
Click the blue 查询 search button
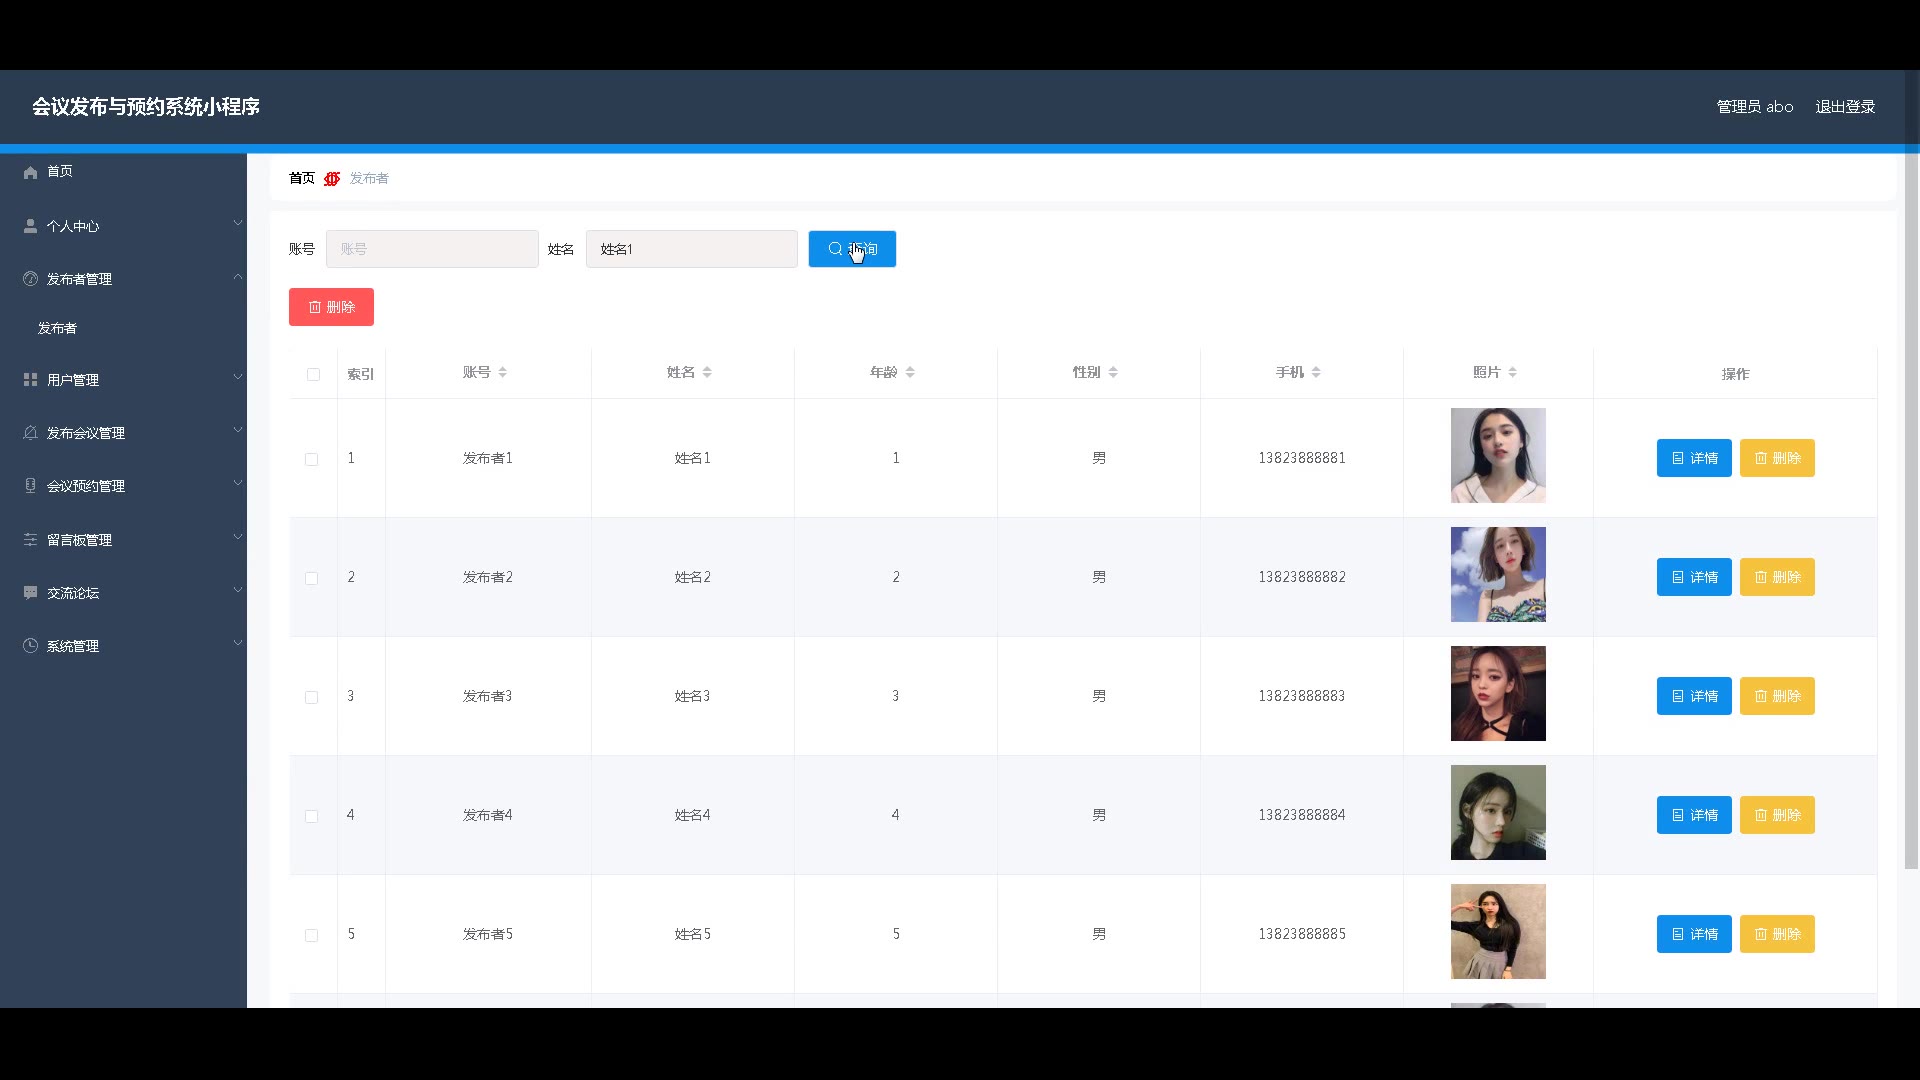852,249
